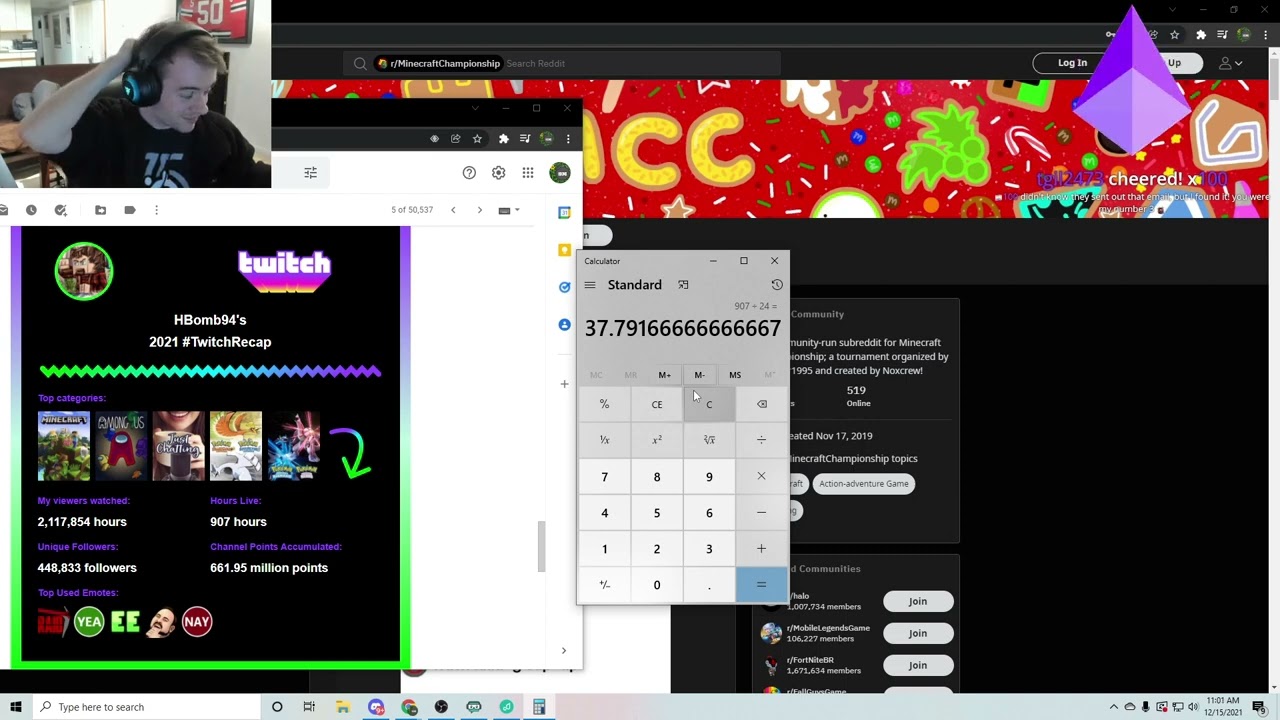This screenshot has width=1280, height=720.
Task: Click the backspace key in Calculator
Action: tap(761, 404)
